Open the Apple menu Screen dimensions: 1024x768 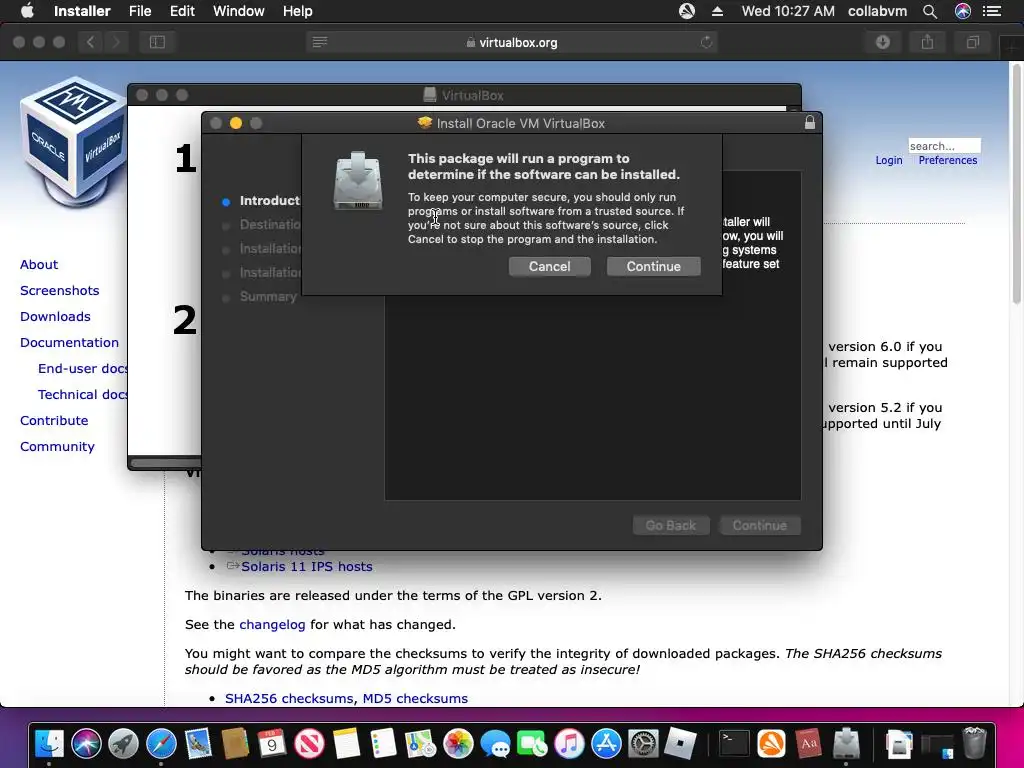click(x=27, y=11)
